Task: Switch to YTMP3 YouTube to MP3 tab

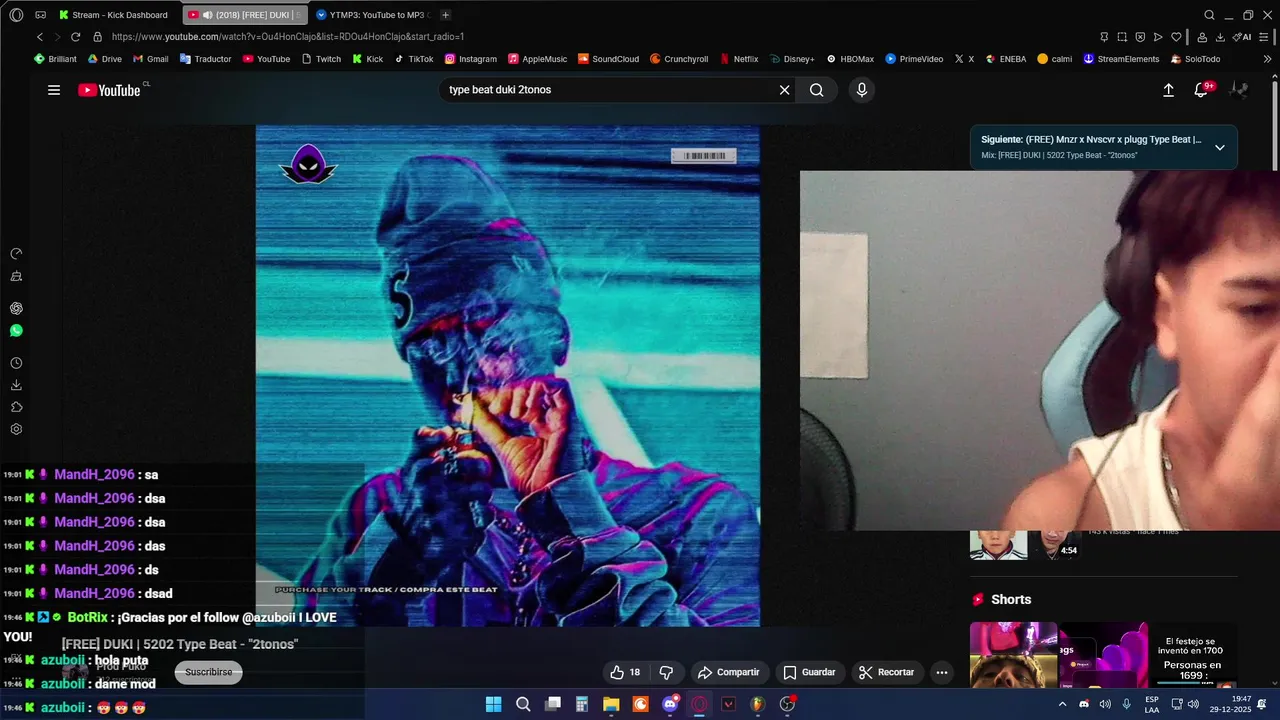Action: 373,15
